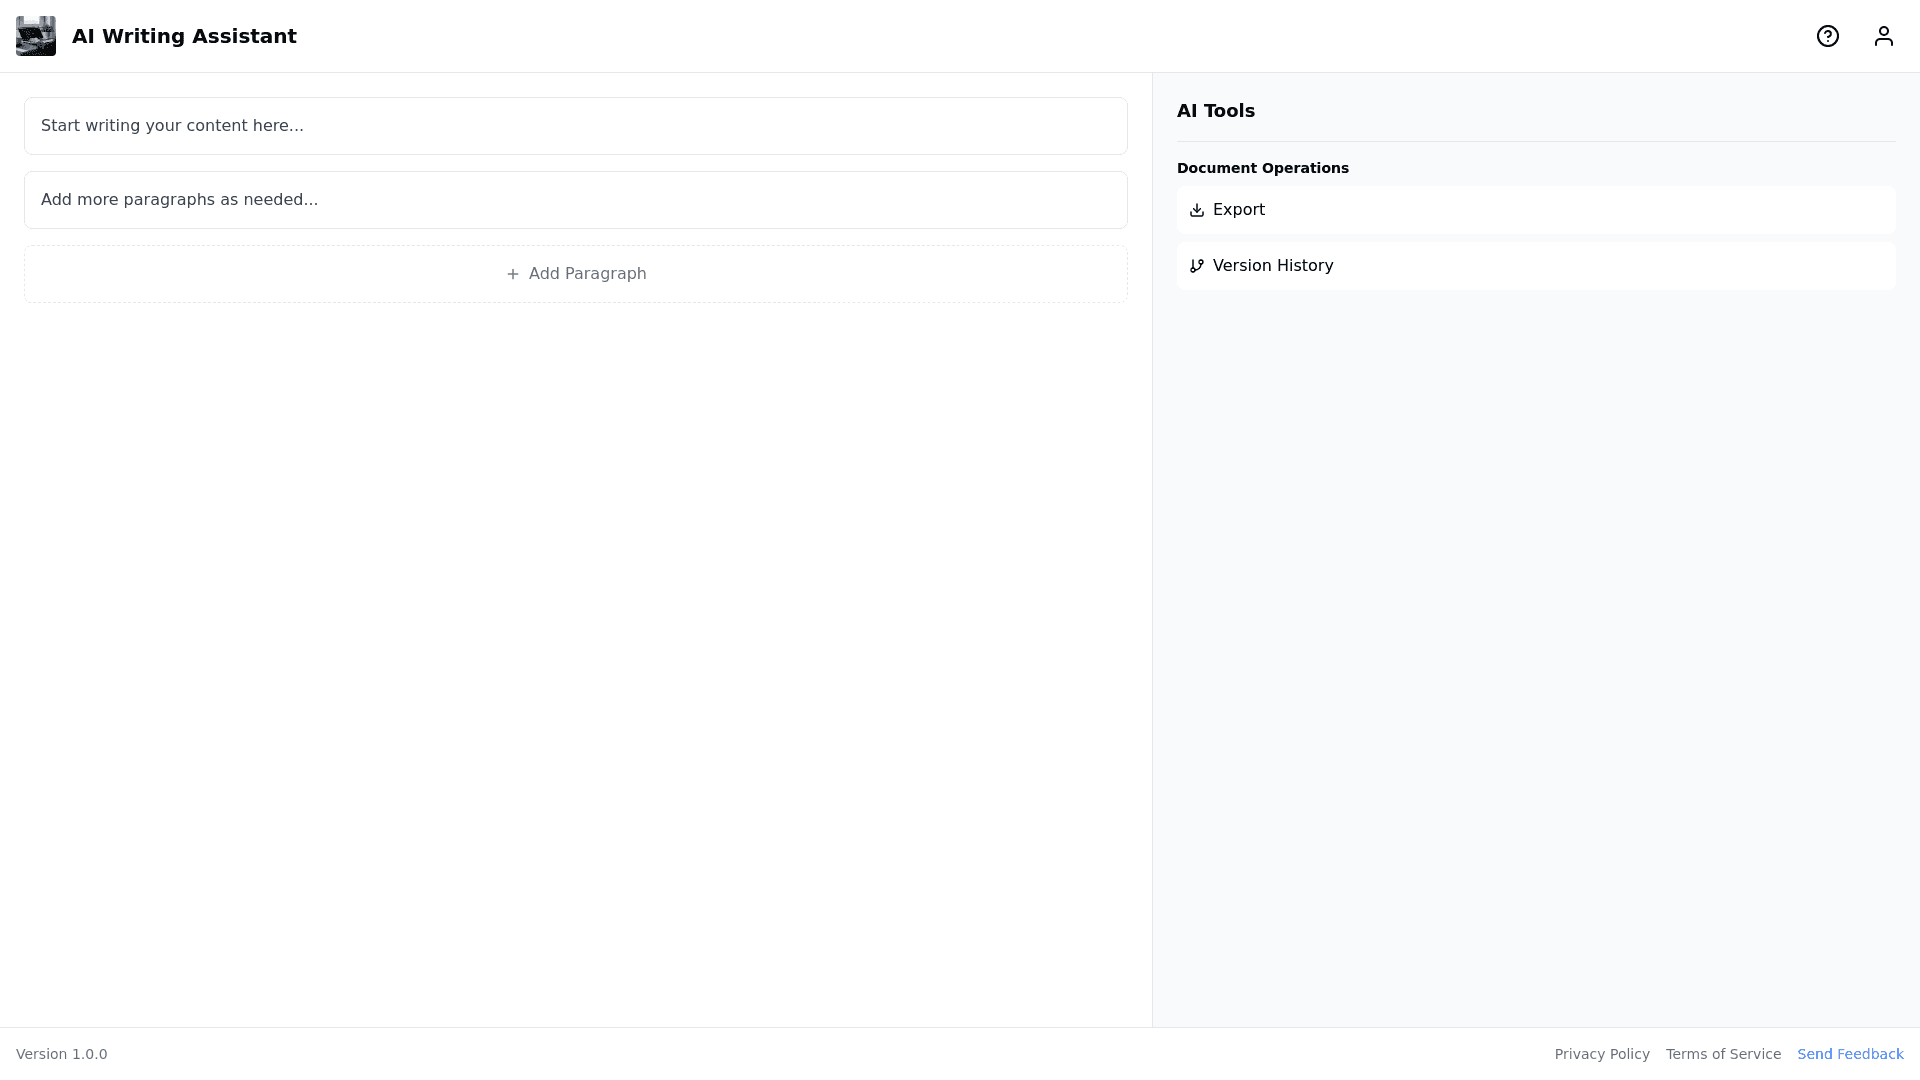
Task: Click the AI Tools panel heading
Action: coord(1216,111)
